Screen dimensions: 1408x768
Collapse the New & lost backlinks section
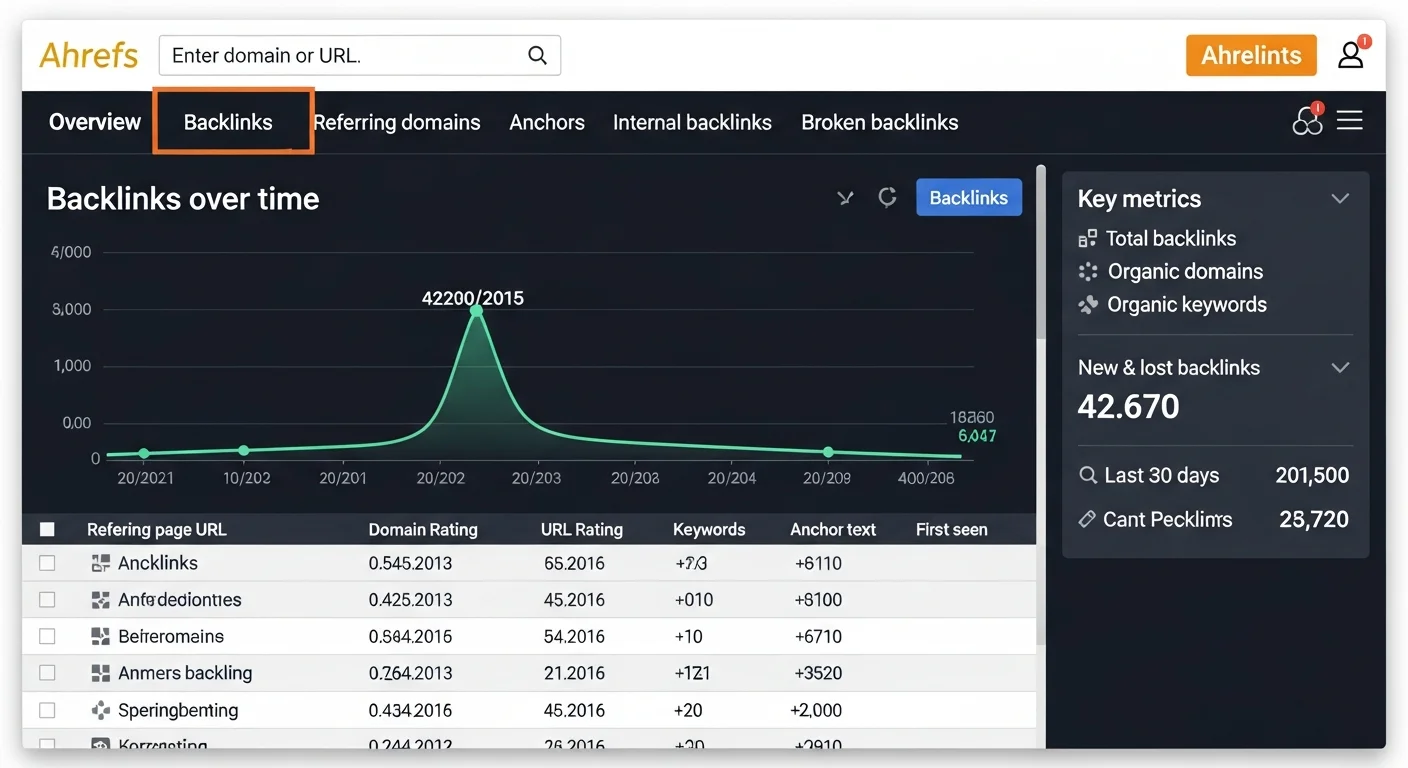click(x=1340, y=367)
